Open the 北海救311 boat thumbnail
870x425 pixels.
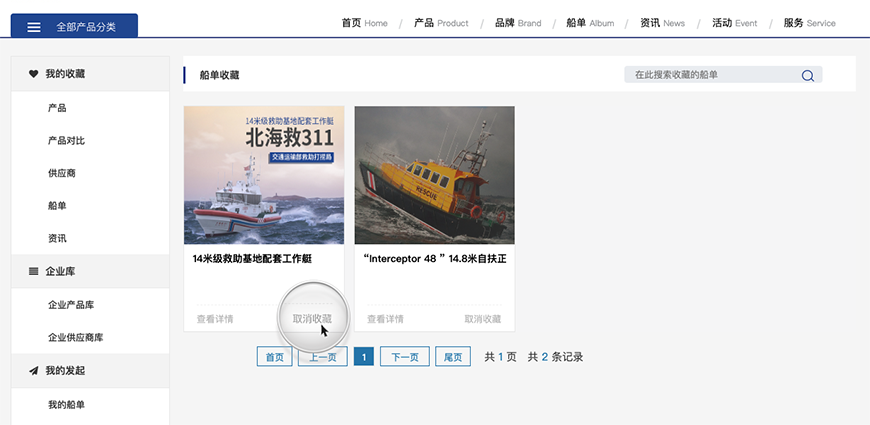tap(264, 175)
